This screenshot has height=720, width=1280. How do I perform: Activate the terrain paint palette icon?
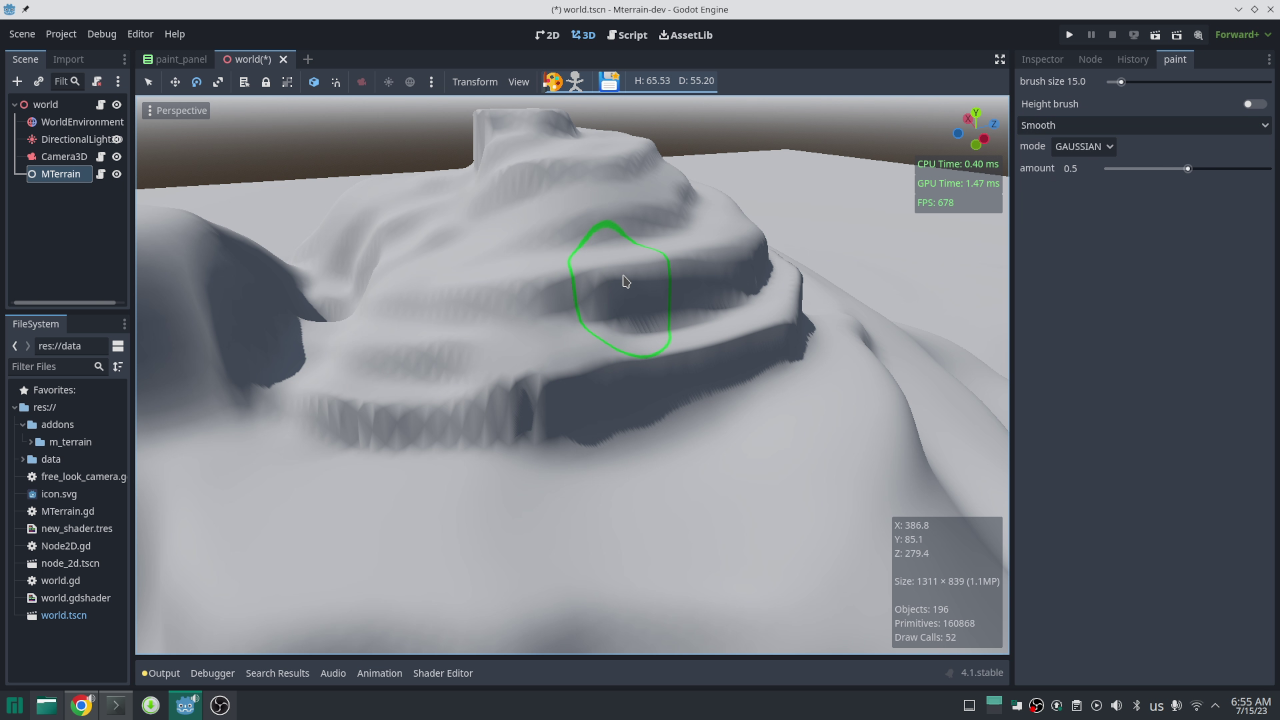(552, 81)
